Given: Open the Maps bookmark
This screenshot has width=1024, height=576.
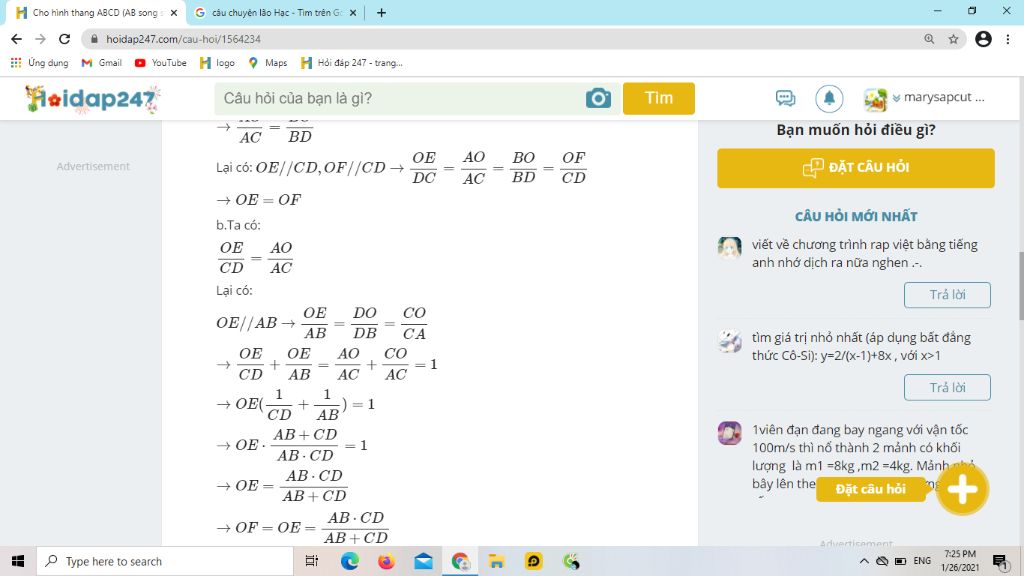Looking at the screenshot, I should [268, 63].
